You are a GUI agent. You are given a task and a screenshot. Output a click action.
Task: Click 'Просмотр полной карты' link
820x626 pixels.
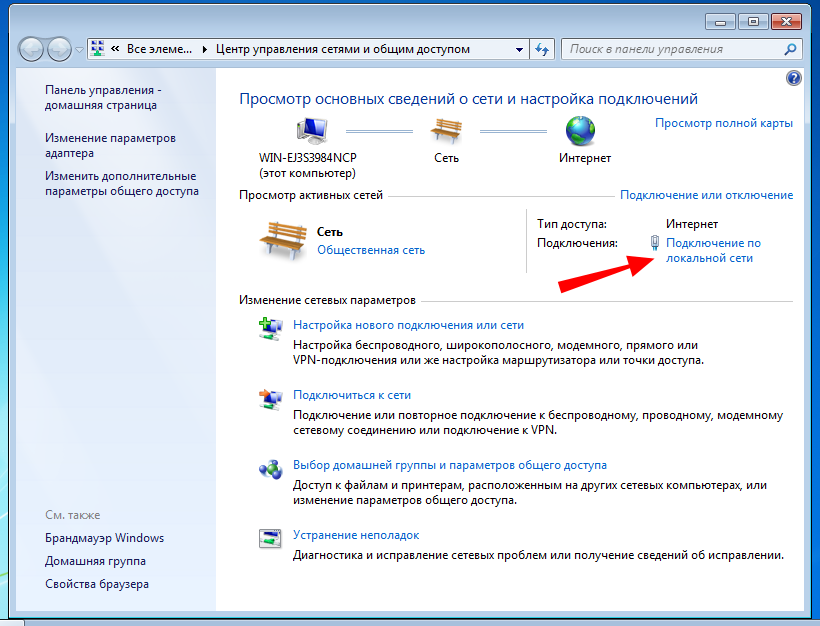tap(723, 123)
